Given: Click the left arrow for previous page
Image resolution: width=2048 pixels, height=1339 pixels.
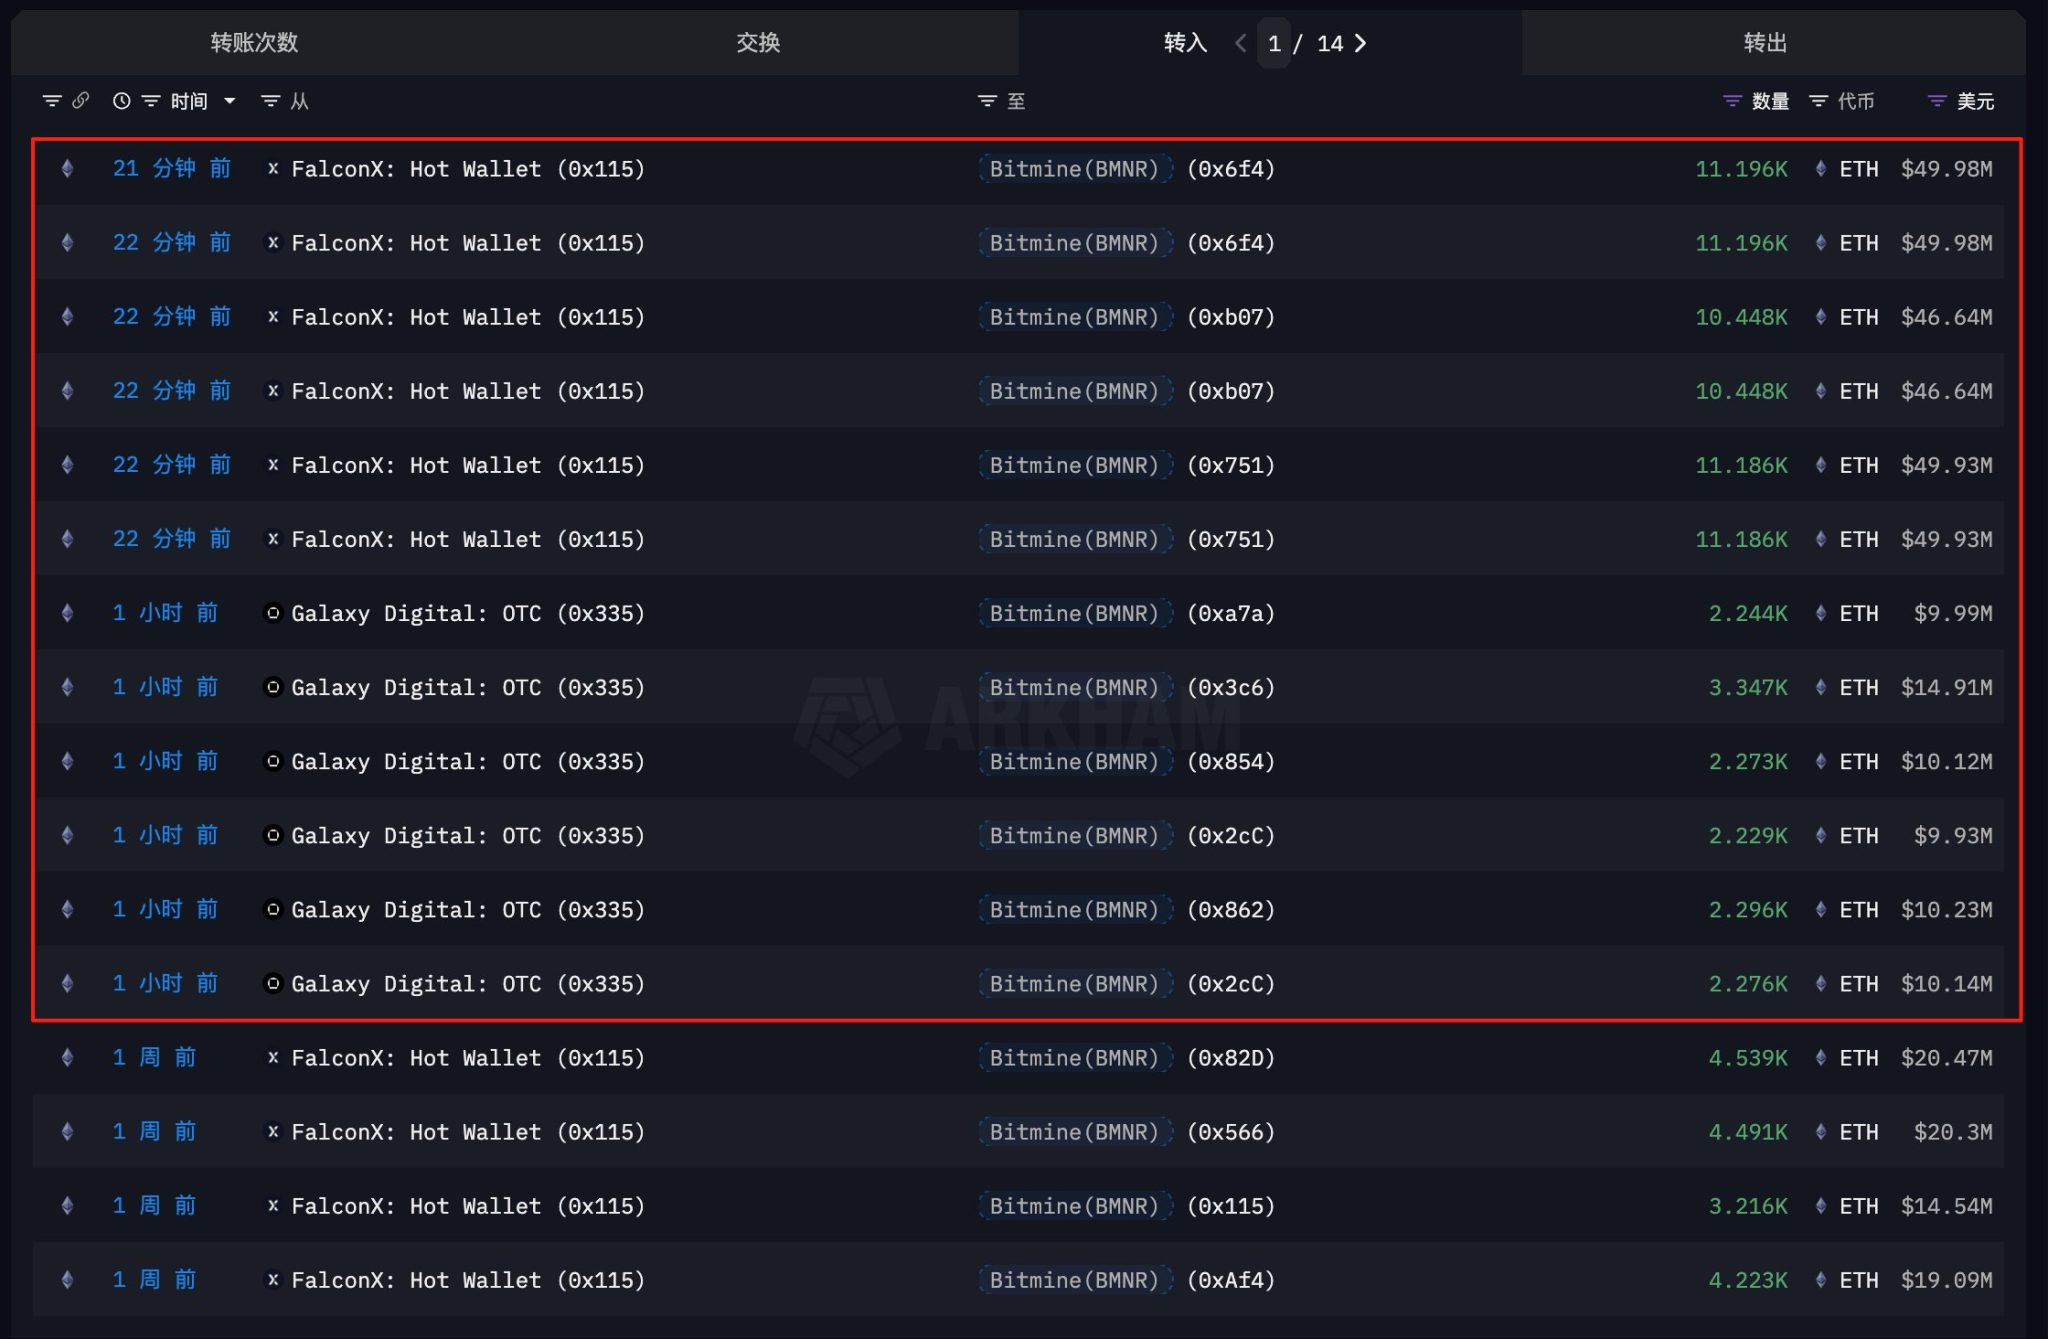Looking at the screenshot, I should coord(1239,43).
